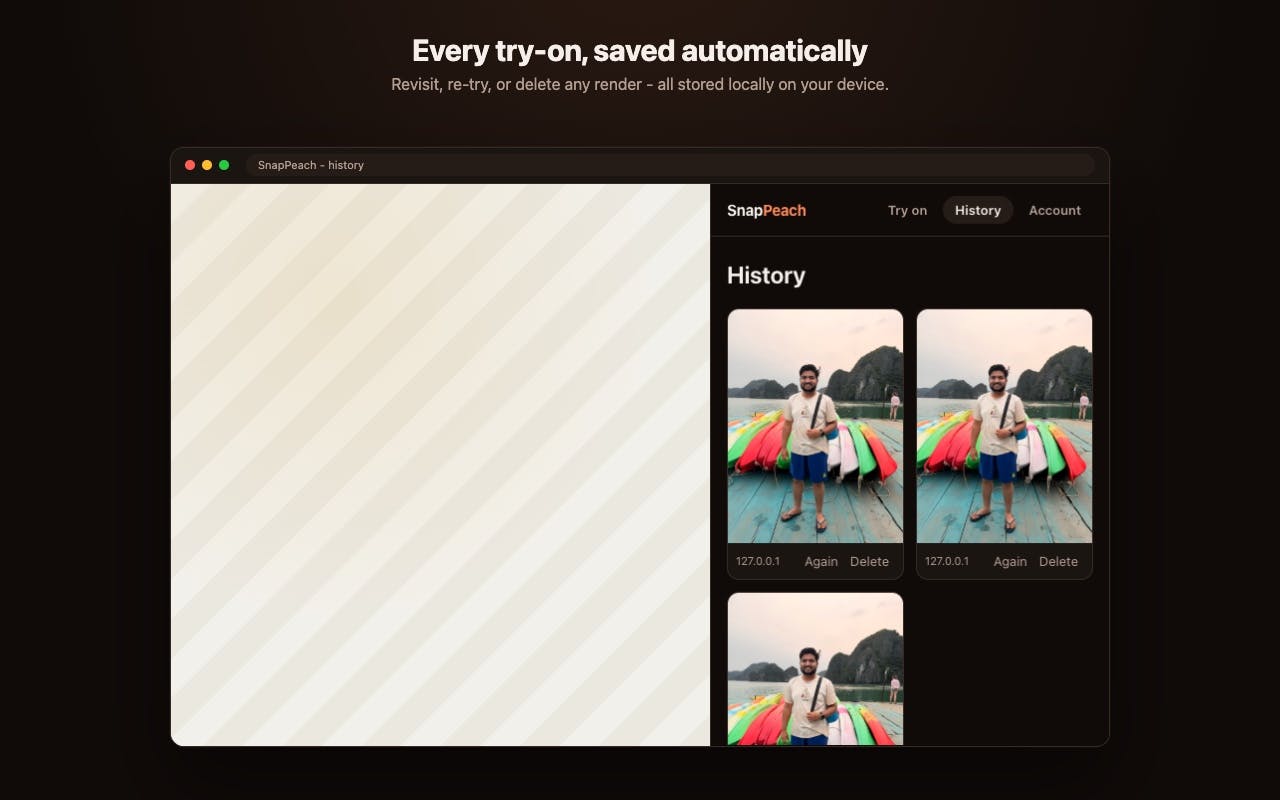The image size is (1280, 800).
Task: Click the "Every try-on, saved automatically" headline
Action: pyautogui.click(x=640, y=50)
